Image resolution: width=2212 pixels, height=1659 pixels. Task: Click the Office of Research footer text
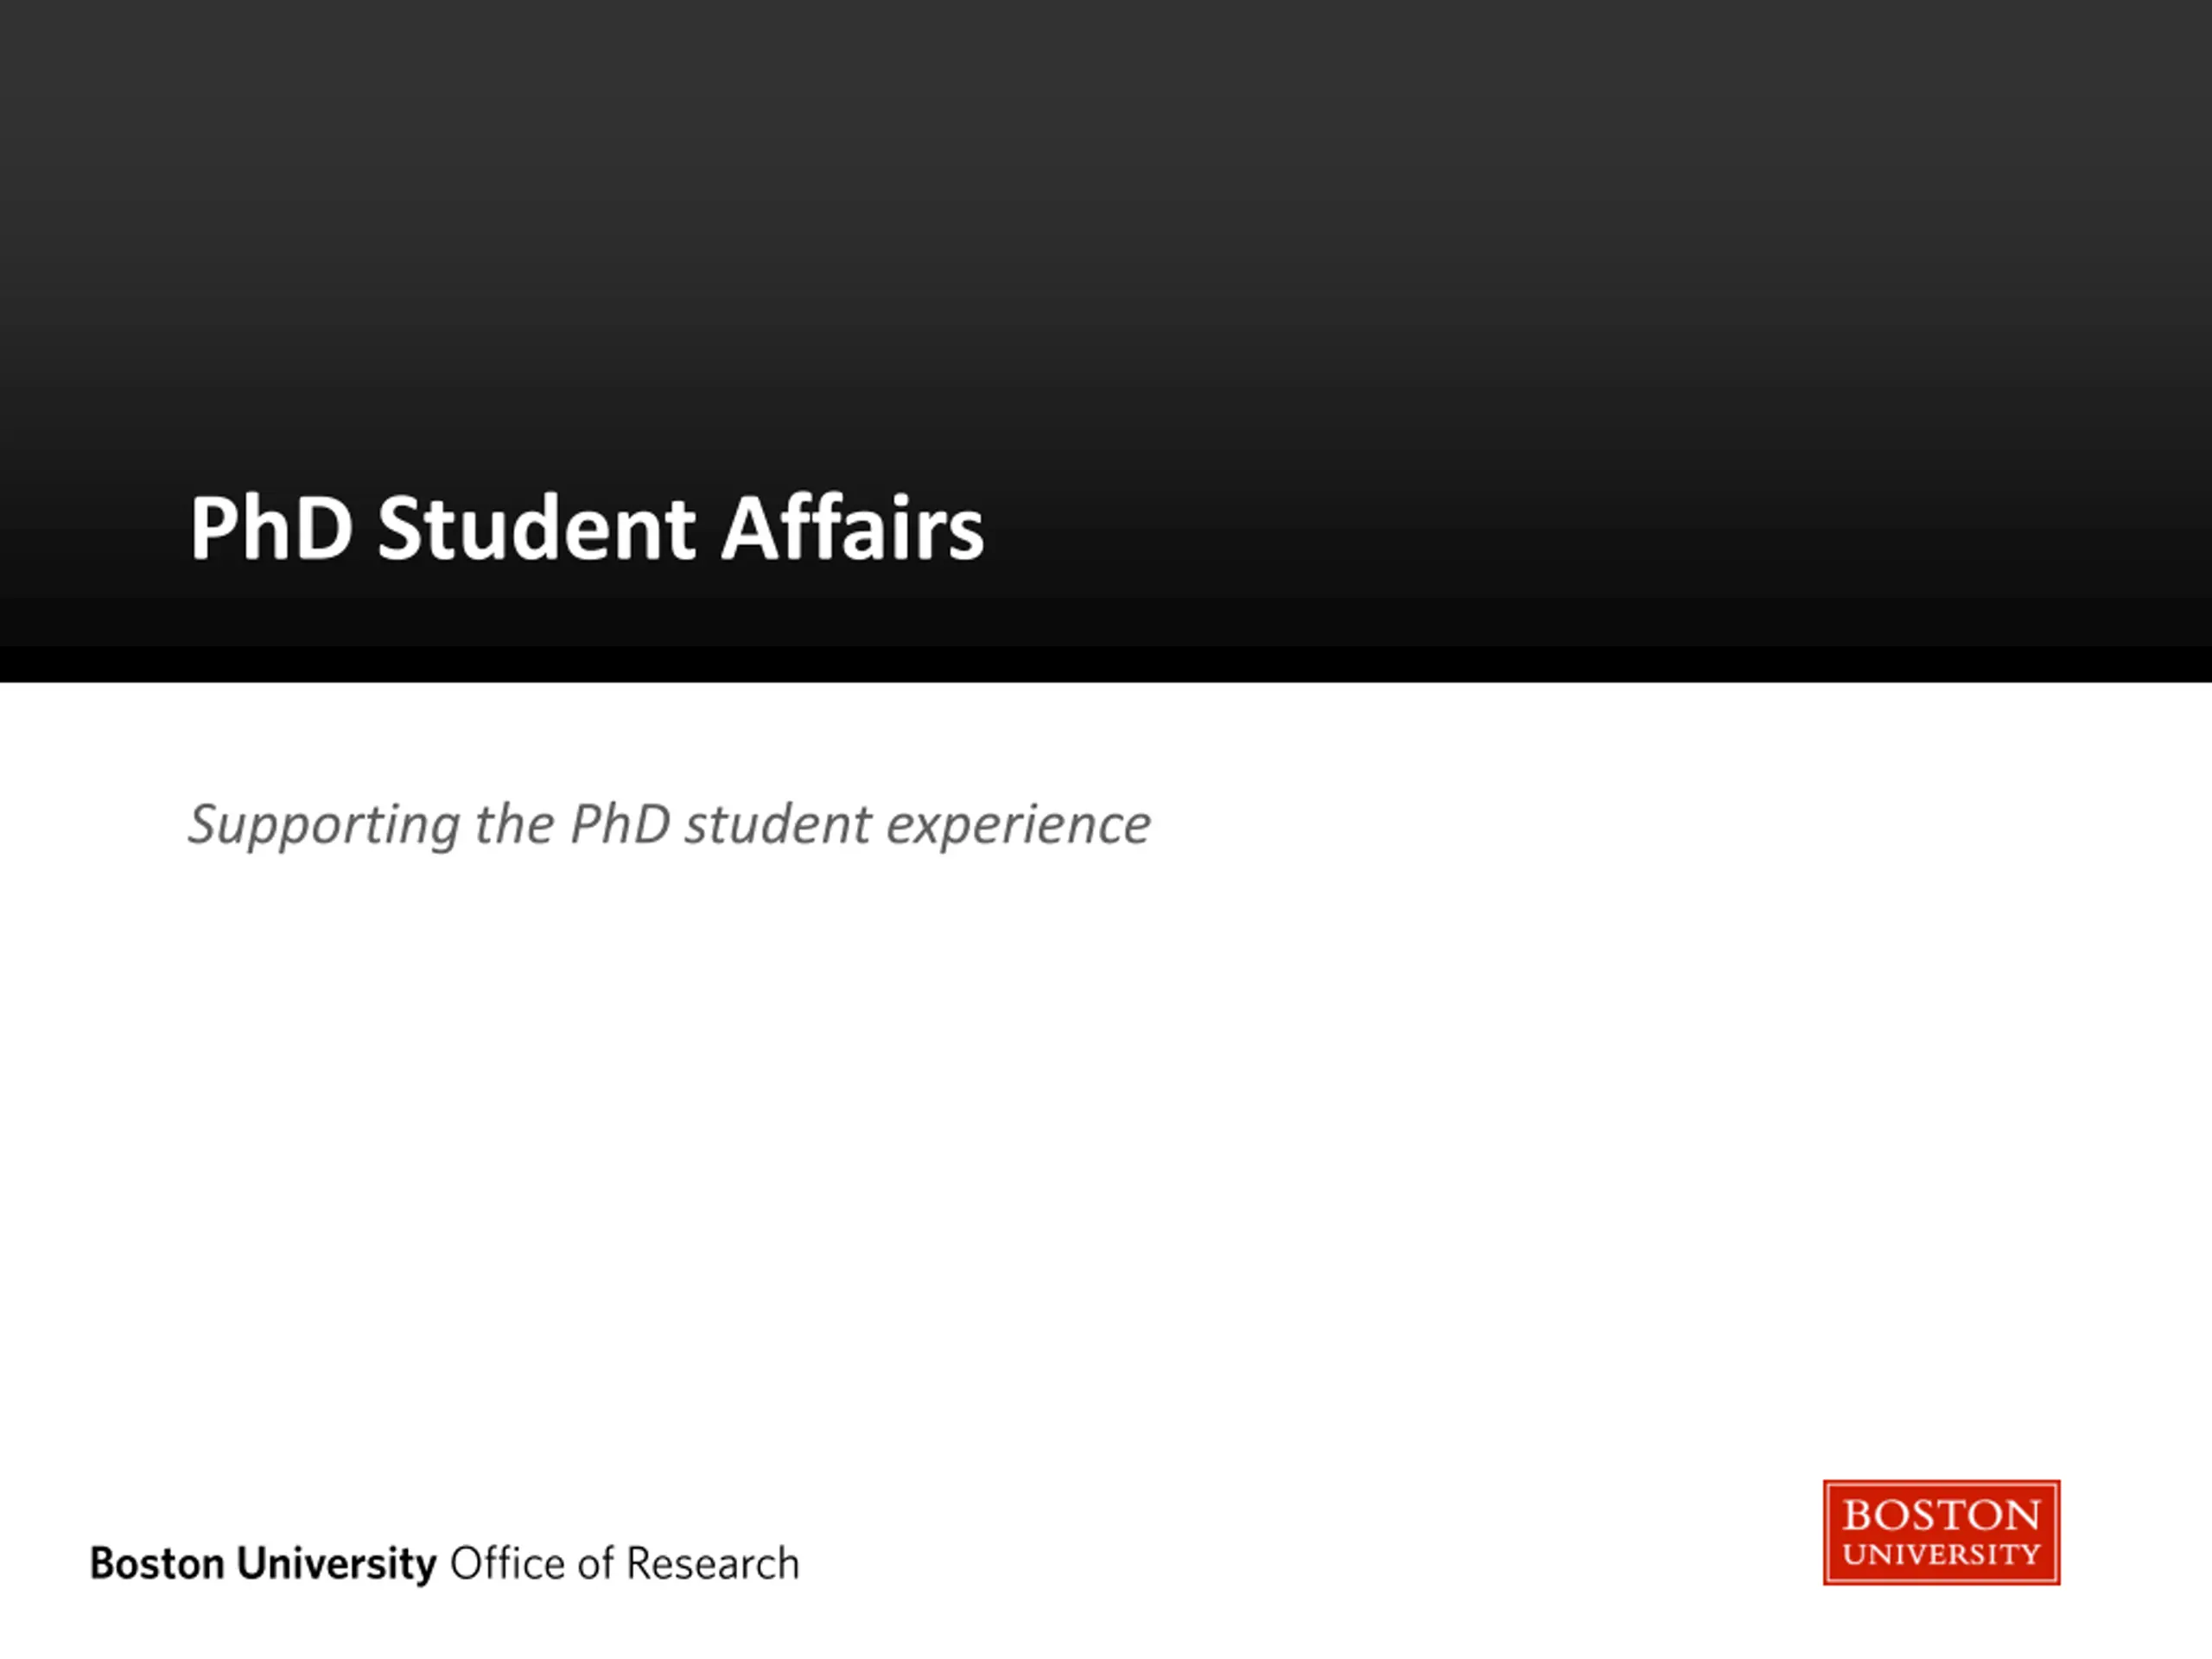[625, 1564]
